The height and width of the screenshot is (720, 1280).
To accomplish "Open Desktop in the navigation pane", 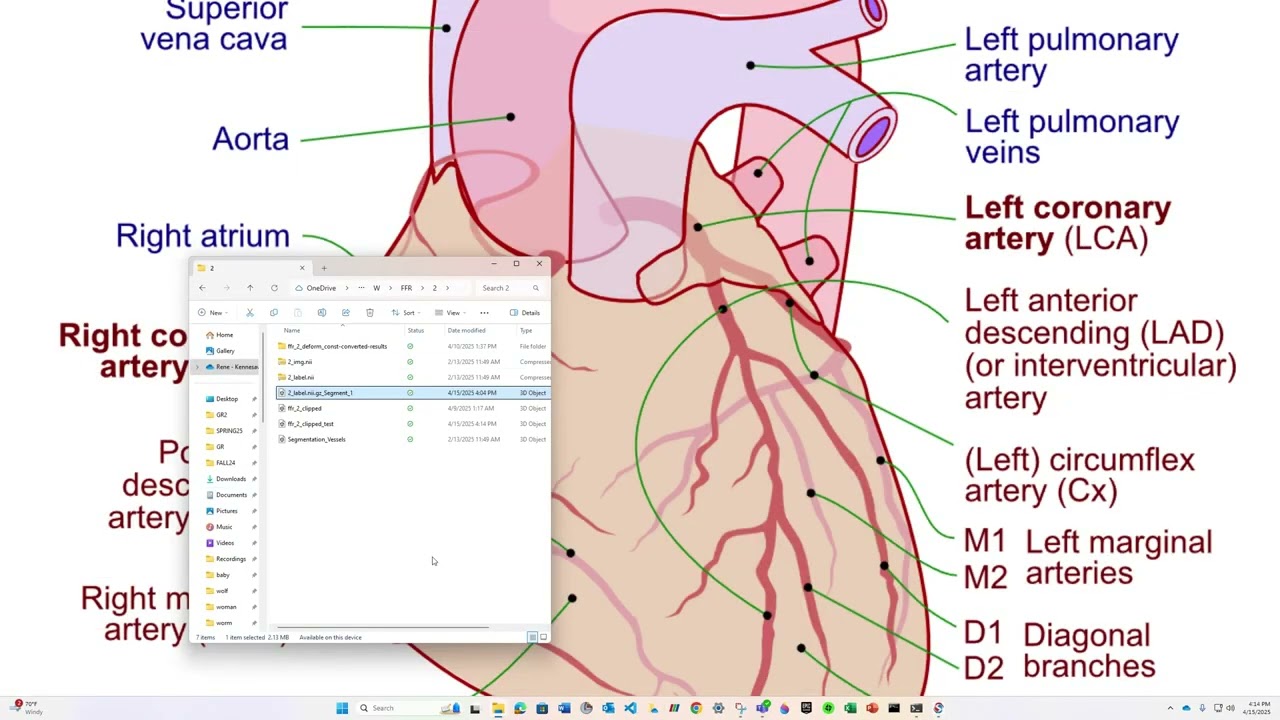I will [227, 399].
